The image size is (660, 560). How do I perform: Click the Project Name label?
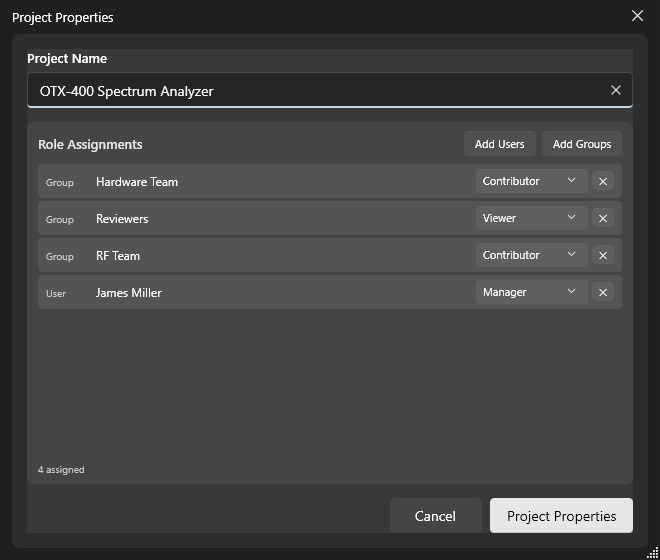67,59
